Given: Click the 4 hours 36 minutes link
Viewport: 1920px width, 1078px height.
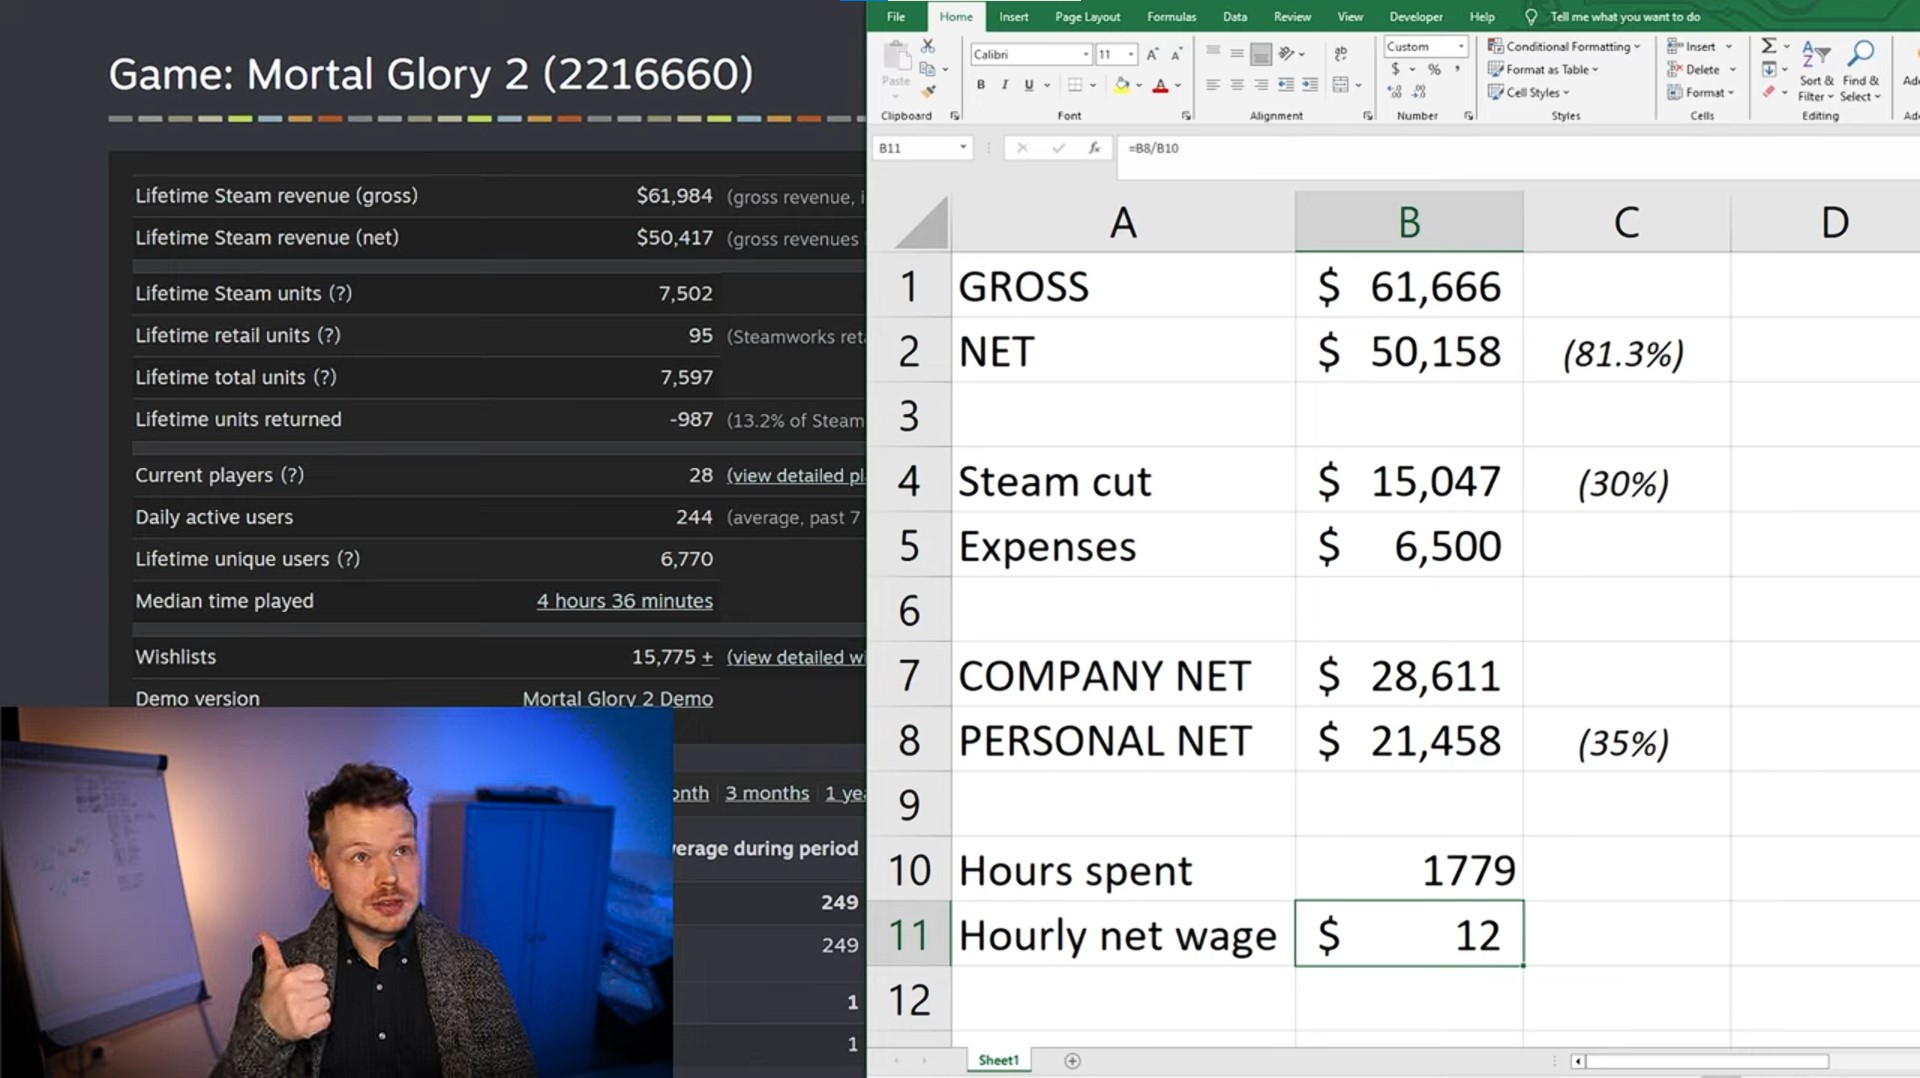Looking at the screenshot, I should (624, 601).
